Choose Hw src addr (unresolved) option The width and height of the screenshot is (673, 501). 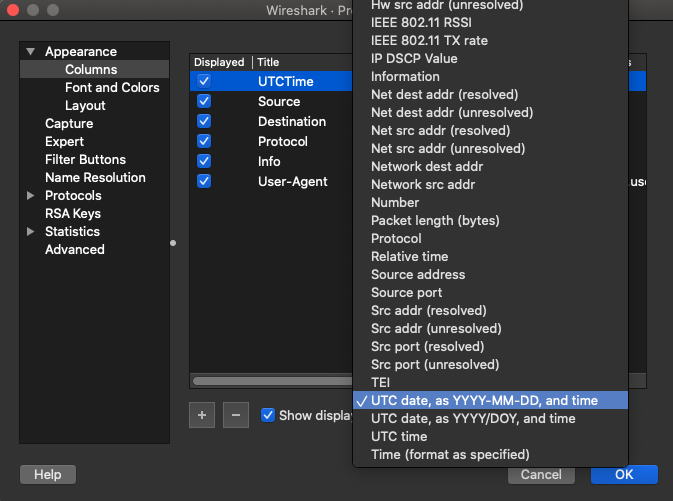(490, 5)
